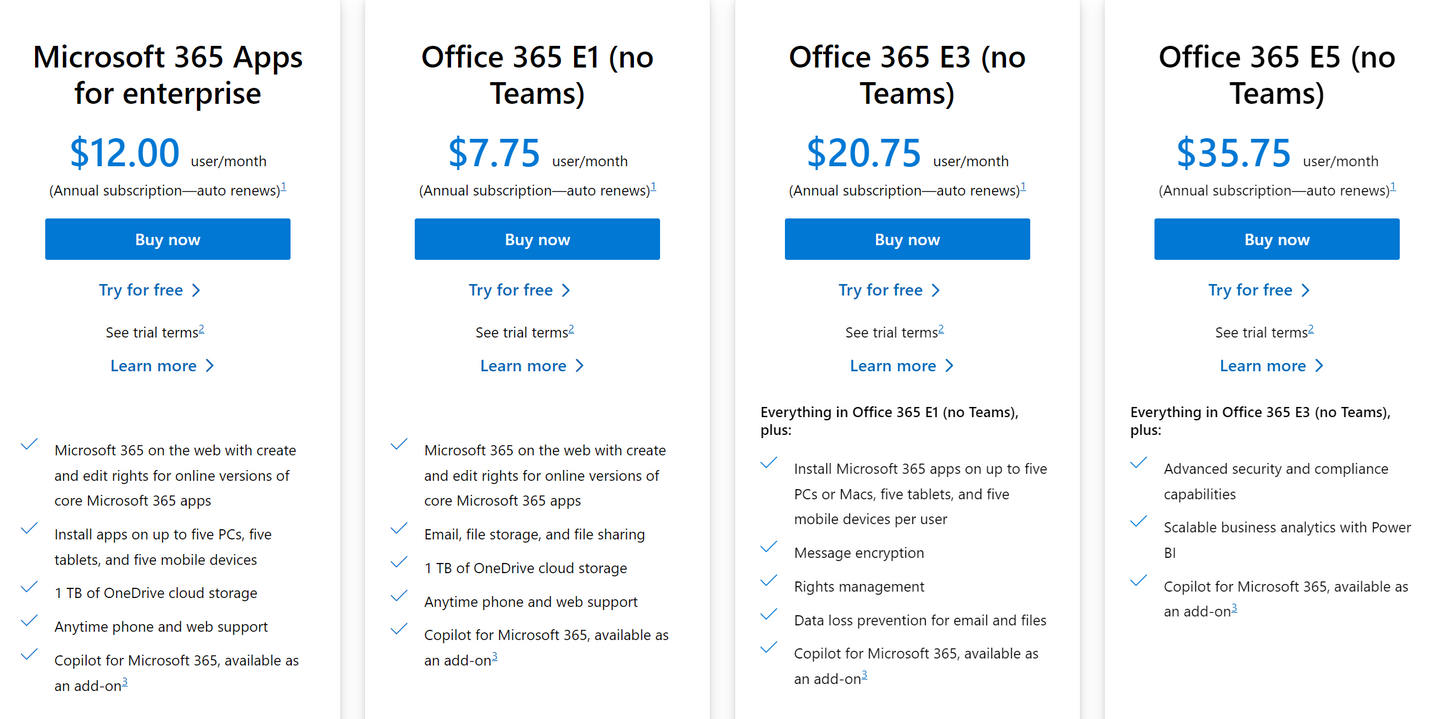Click the checkmark beside Message encryption
1445x719 pixels.
point(769,547)
